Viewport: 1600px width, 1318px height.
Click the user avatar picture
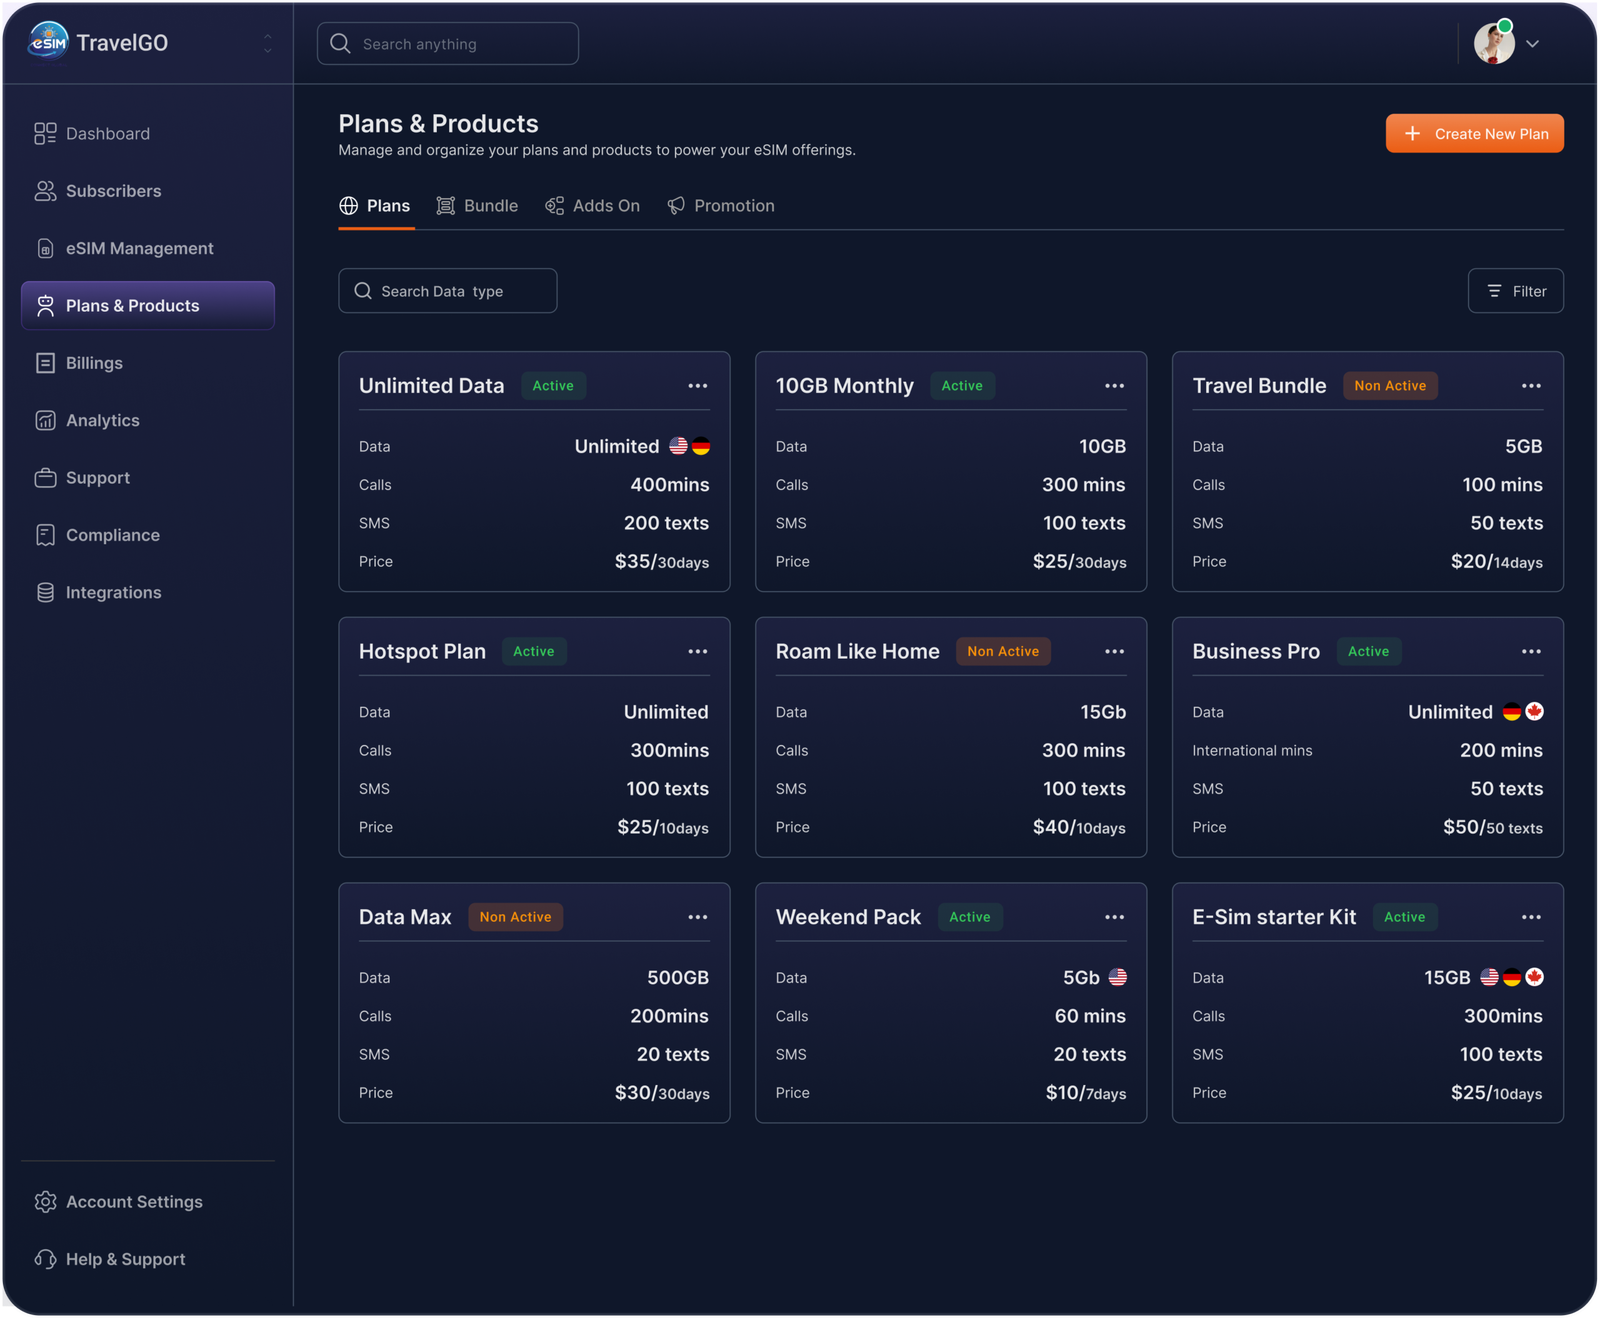pyautogui.click(x=1493, y=44)
